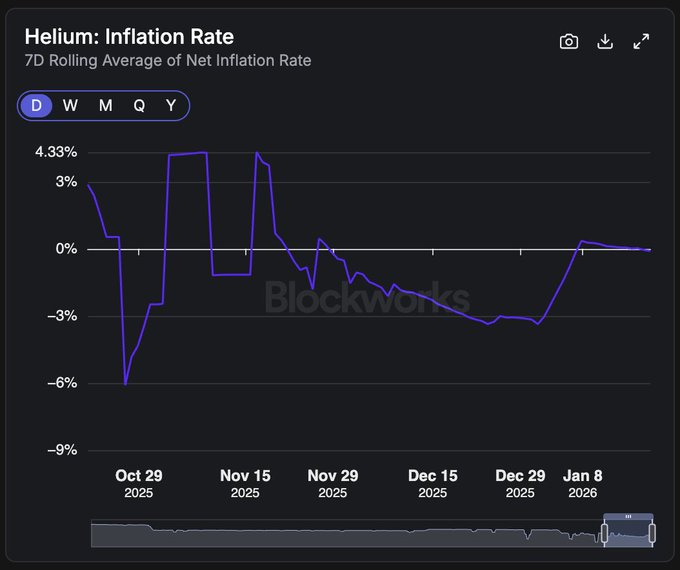Click the Jan 8 2026 axis label
The height and width of the screenshot is (570, 680).
(582, 484)
